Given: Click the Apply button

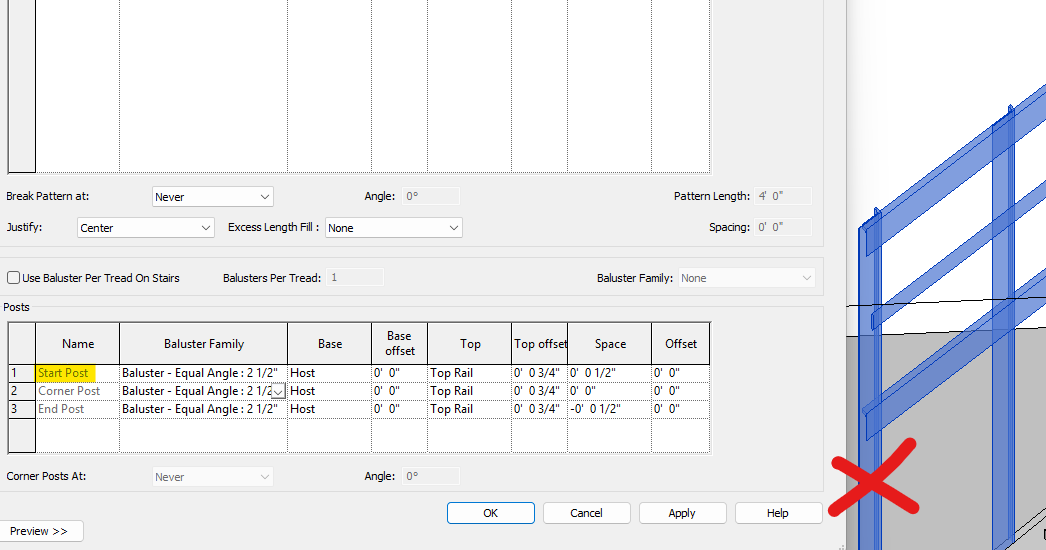Looking at the screenshot, I should (x=682, y=513).
